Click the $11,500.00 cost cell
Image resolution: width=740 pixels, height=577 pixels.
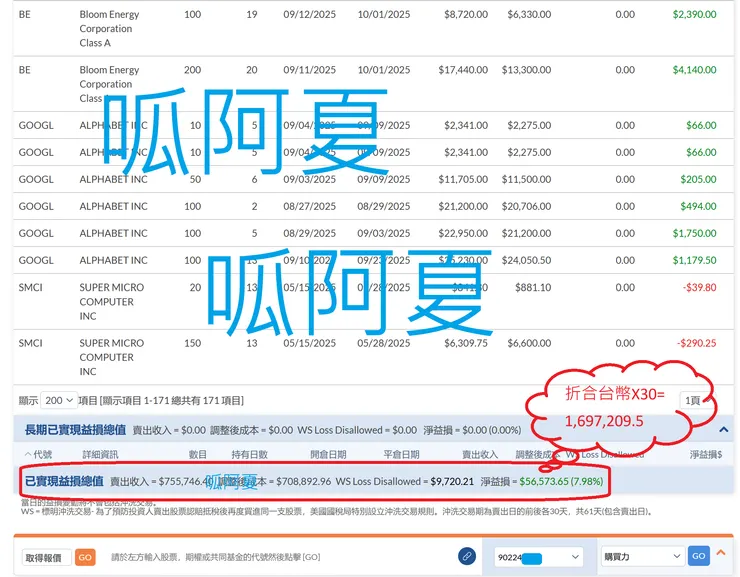[526, 179]
